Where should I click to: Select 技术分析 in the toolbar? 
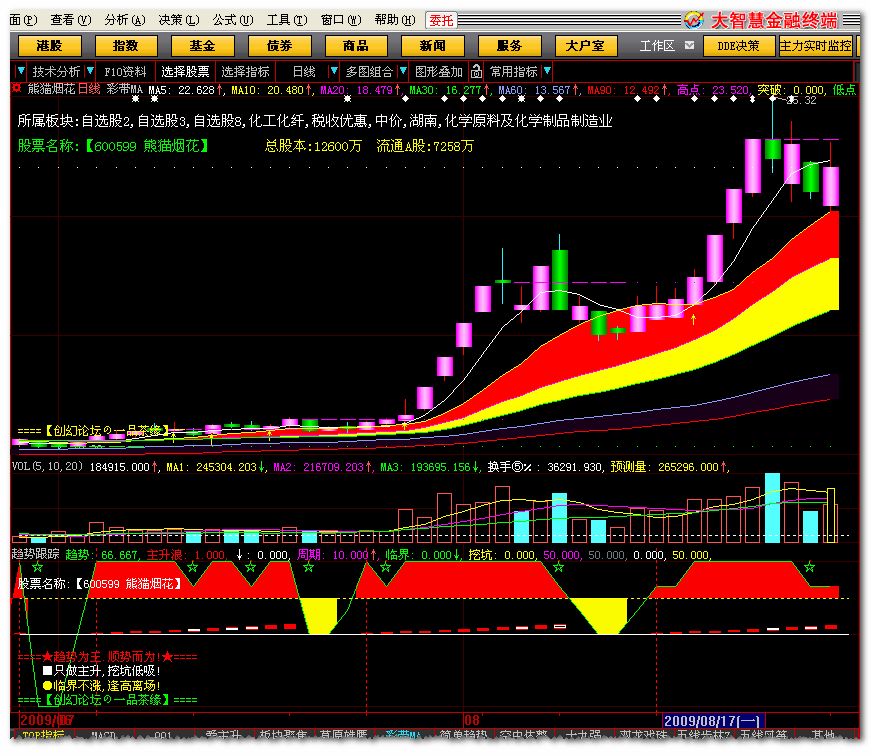(x=56, y=72)
